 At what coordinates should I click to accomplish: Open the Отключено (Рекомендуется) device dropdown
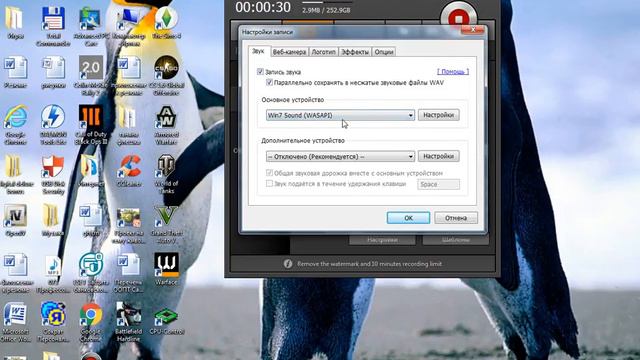click(340, 156)
